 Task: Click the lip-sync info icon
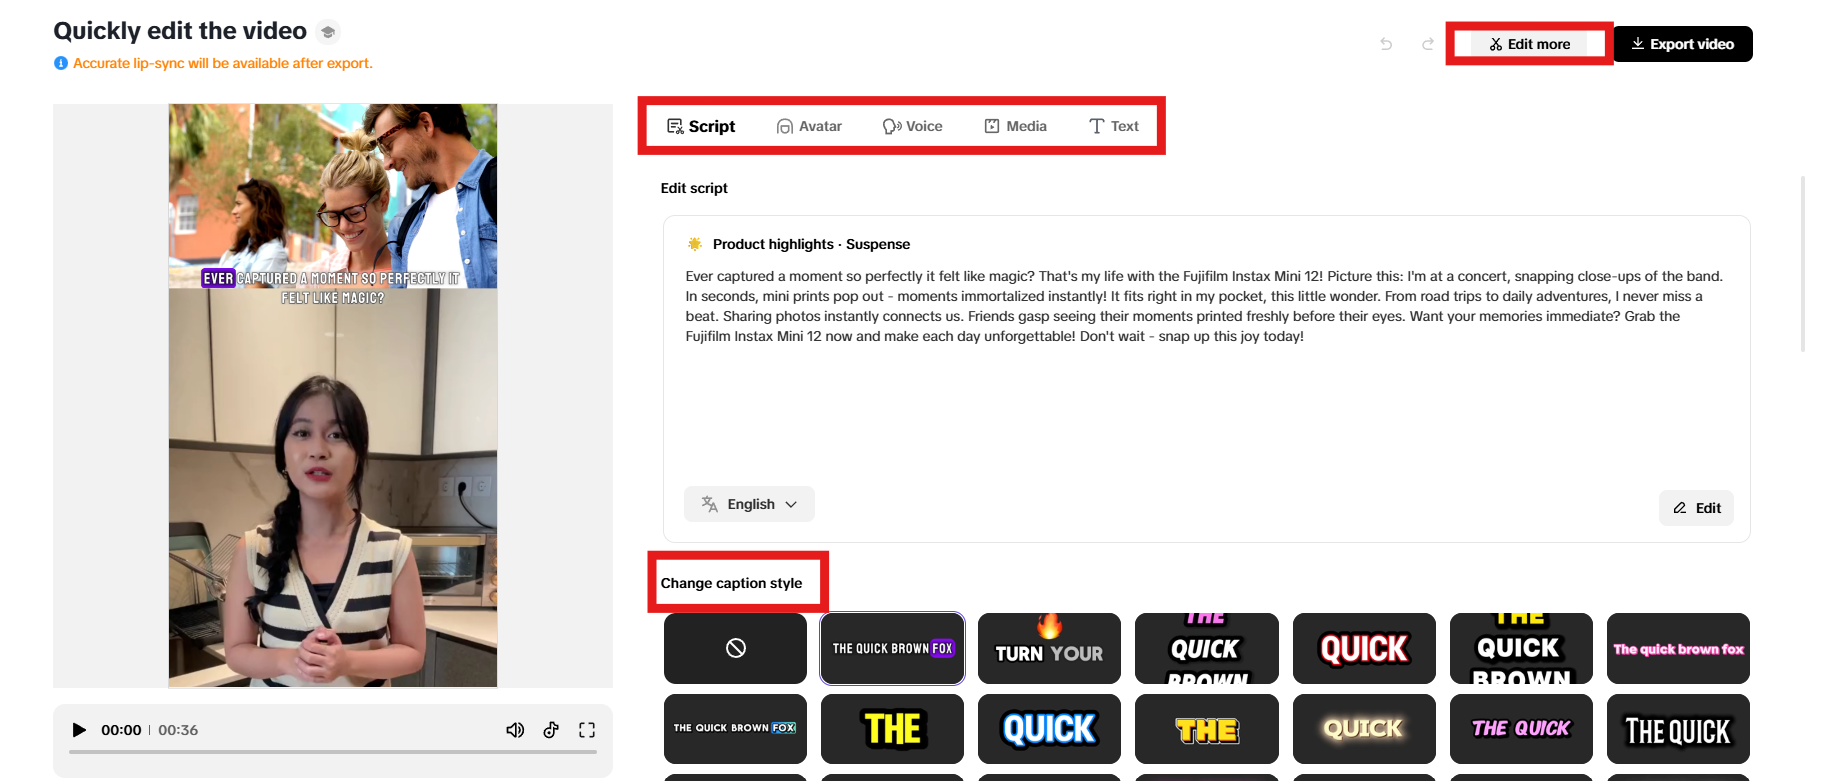(61, 63)
